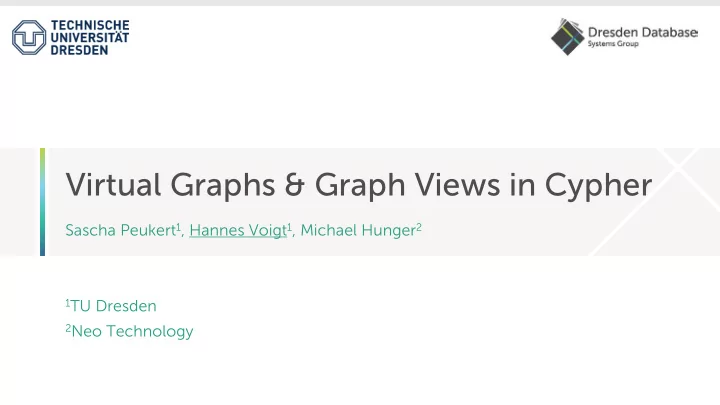
Task: Click author name Sascha Peukert
Action: (x=121, y=230)
